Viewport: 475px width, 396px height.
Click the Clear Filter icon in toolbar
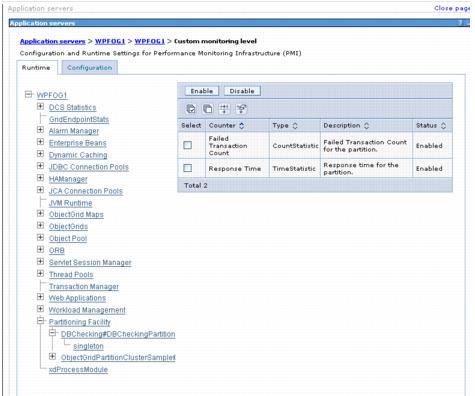tap(241, 109)
